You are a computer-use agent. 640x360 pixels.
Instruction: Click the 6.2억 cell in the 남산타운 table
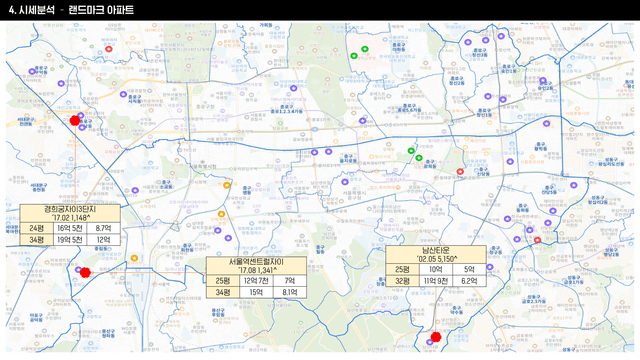click(x=469, y=281)
